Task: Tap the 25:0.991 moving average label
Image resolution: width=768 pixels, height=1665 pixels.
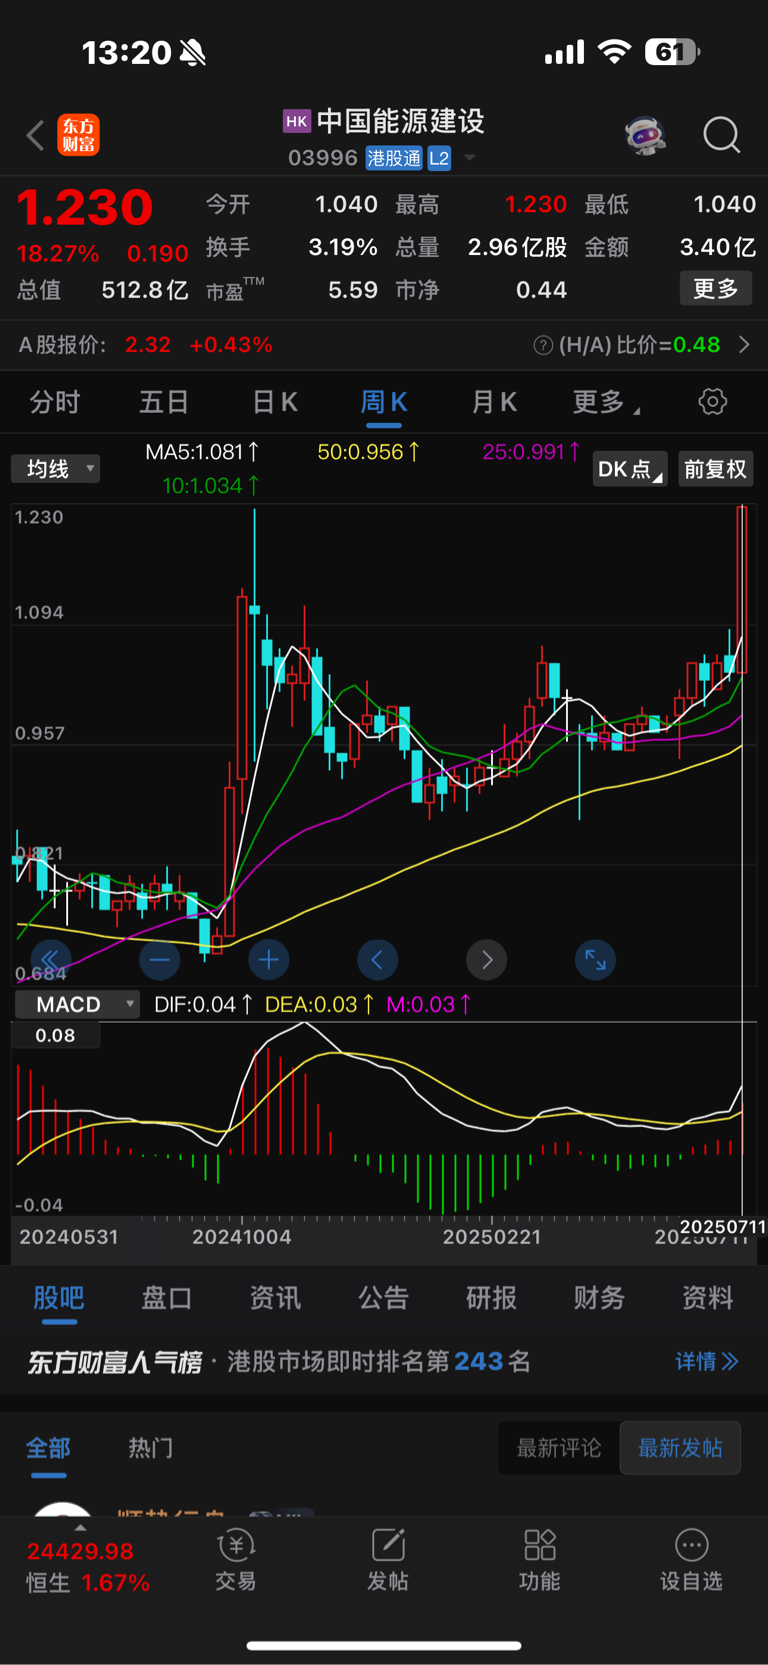Action: click(x=531, y=452)
